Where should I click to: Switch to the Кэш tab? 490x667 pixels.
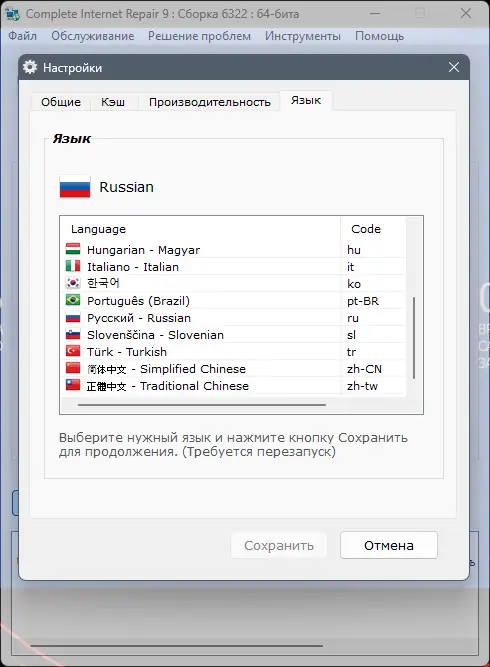(113, 102)
